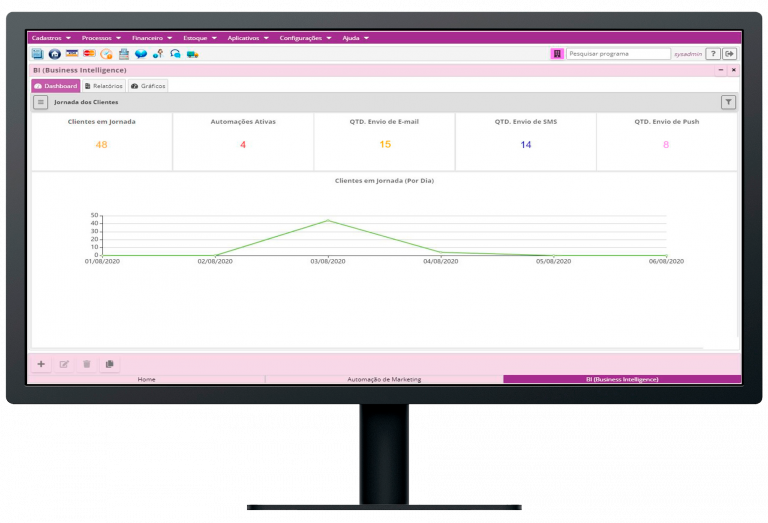The width and height of the screenshot is (768, 523).
Task: Click the Pesquisar programa search field
Action: point(618,54)
